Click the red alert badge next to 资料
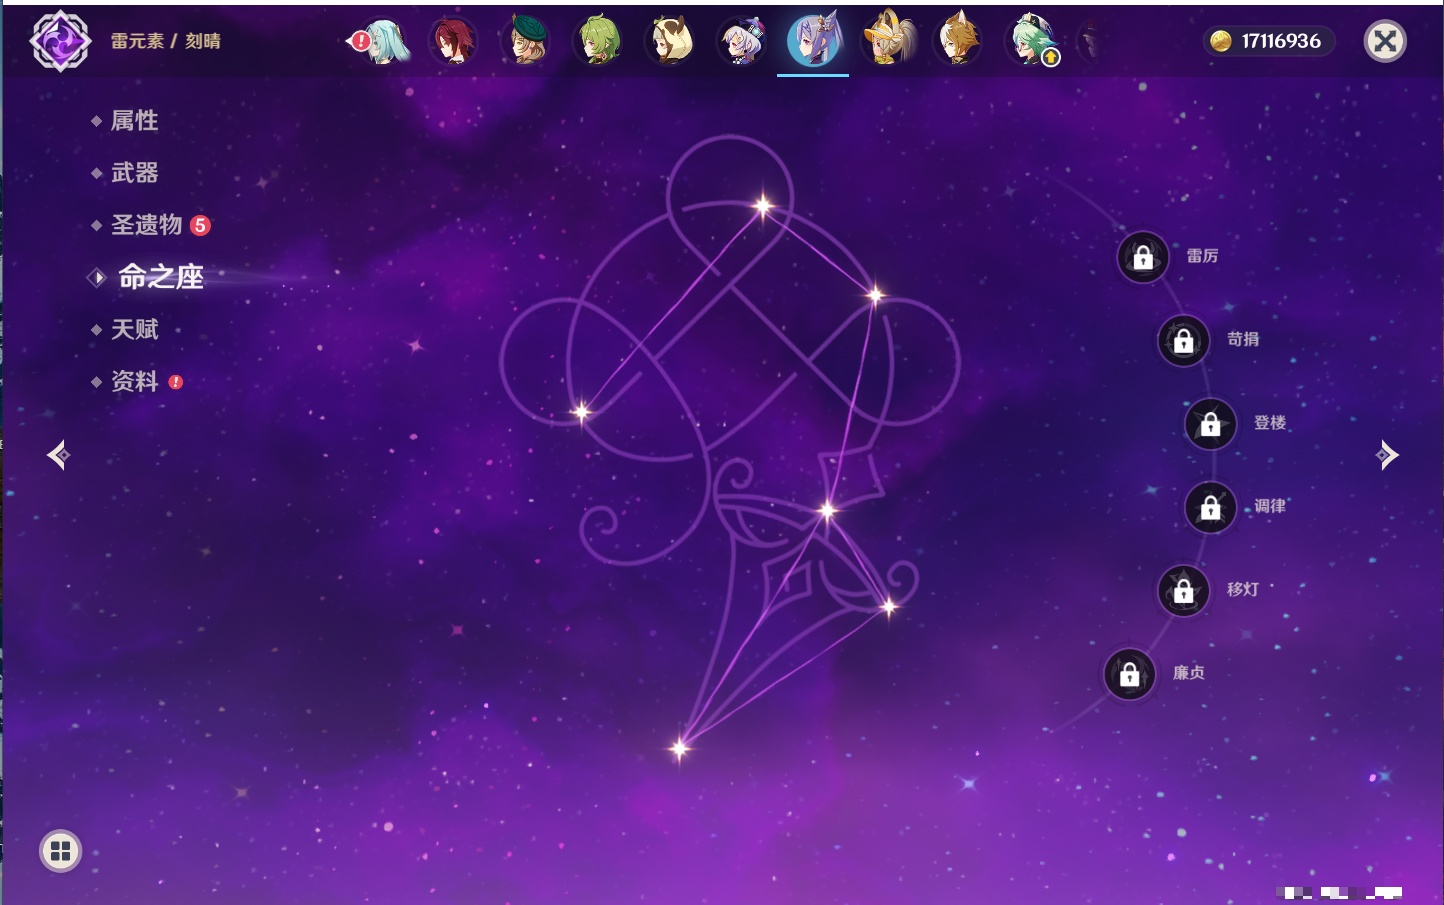Image resolution: width=1444 pixels, height=905 pixels. coord(176,382)
